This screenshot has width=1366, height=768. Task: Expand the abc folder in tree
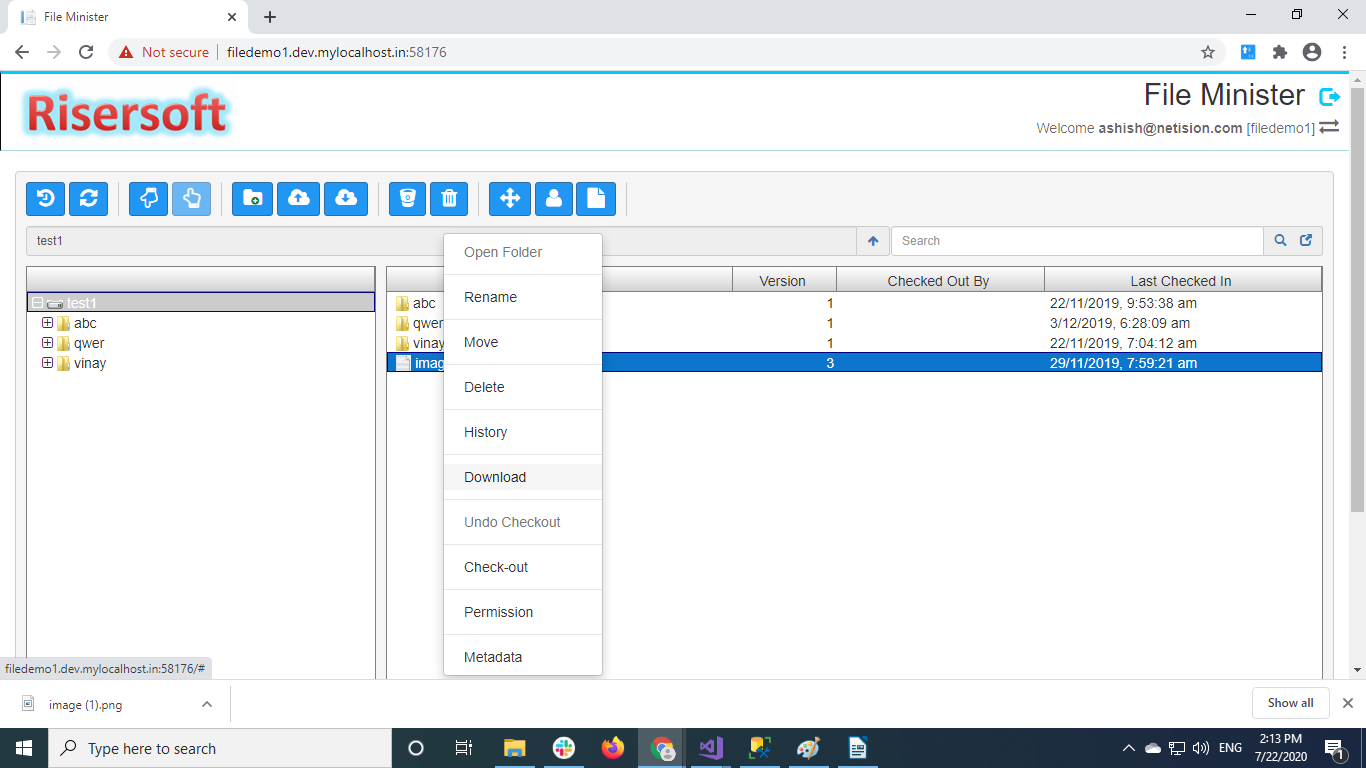[47, 323]
